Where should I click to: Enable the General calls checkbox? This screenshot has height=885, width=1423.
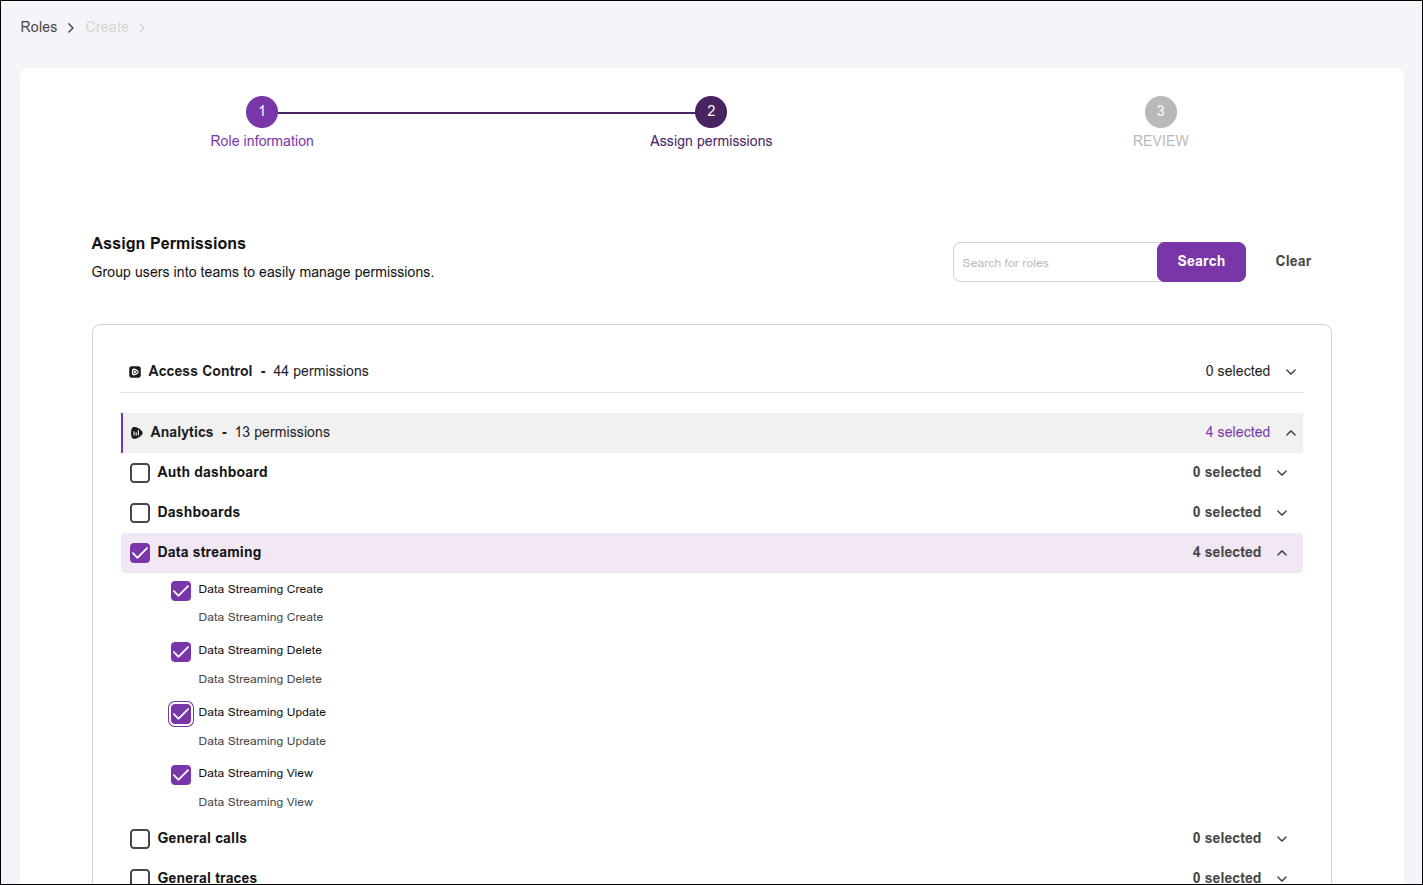pyautogui.click(x=140, y=838)
